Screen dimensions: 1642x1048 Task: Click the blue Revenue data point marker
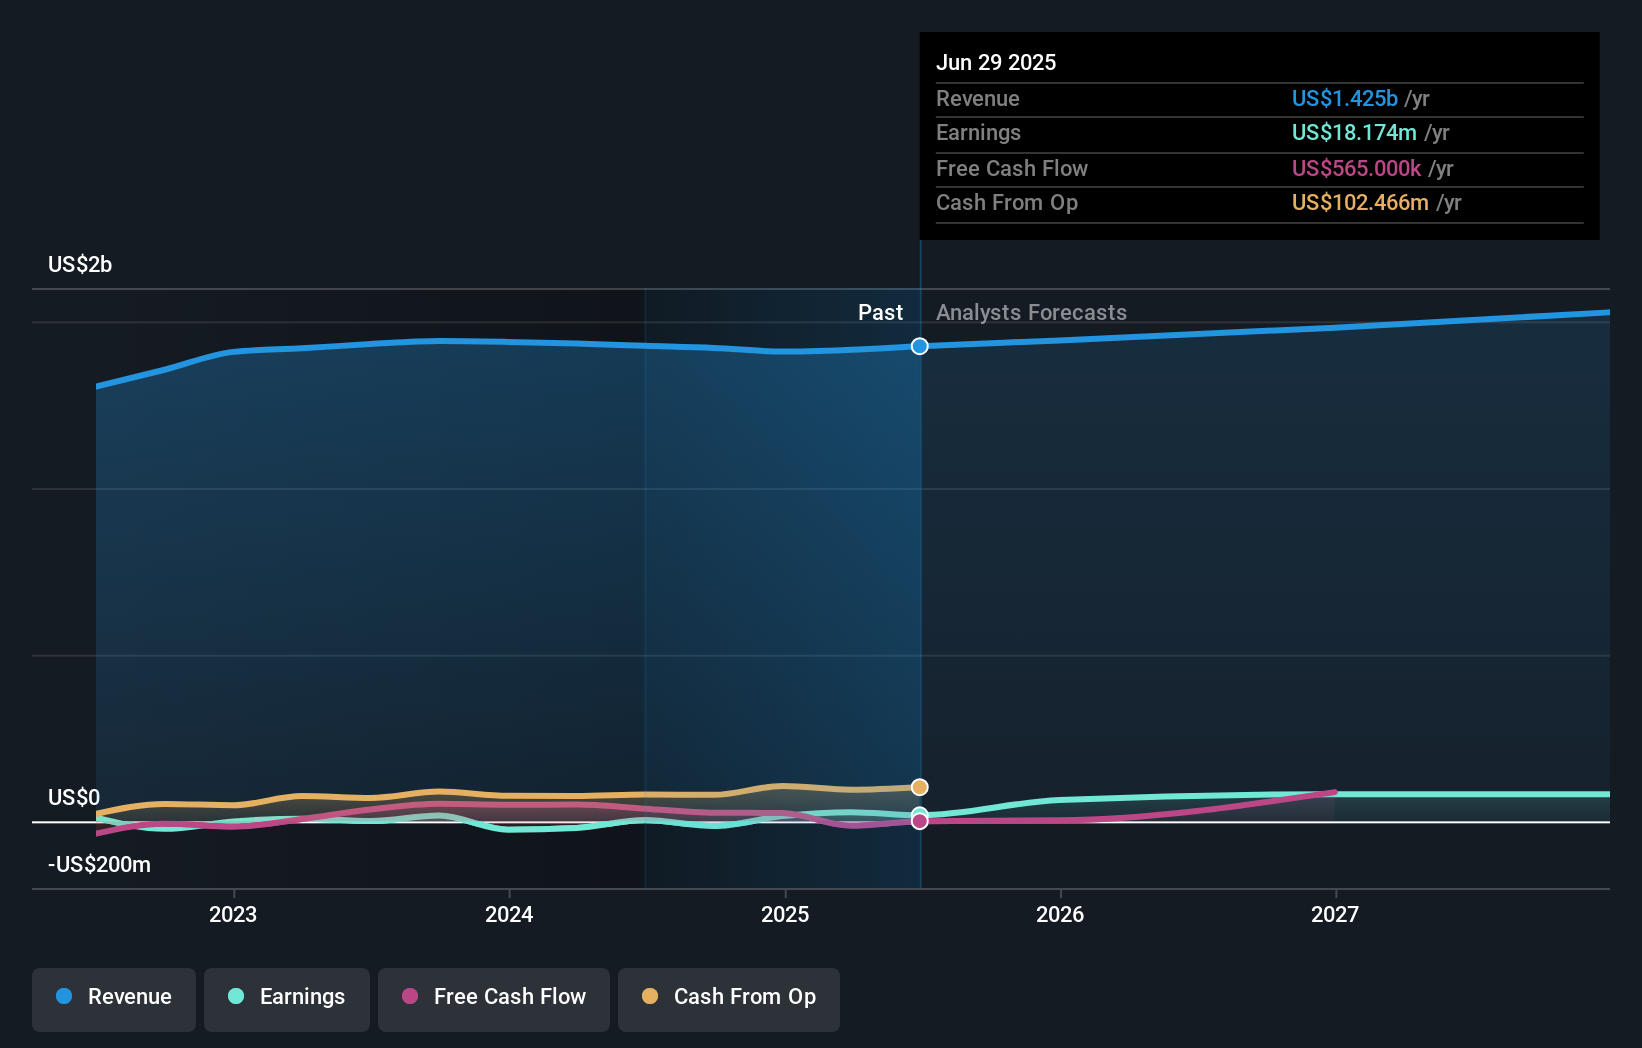920,346
